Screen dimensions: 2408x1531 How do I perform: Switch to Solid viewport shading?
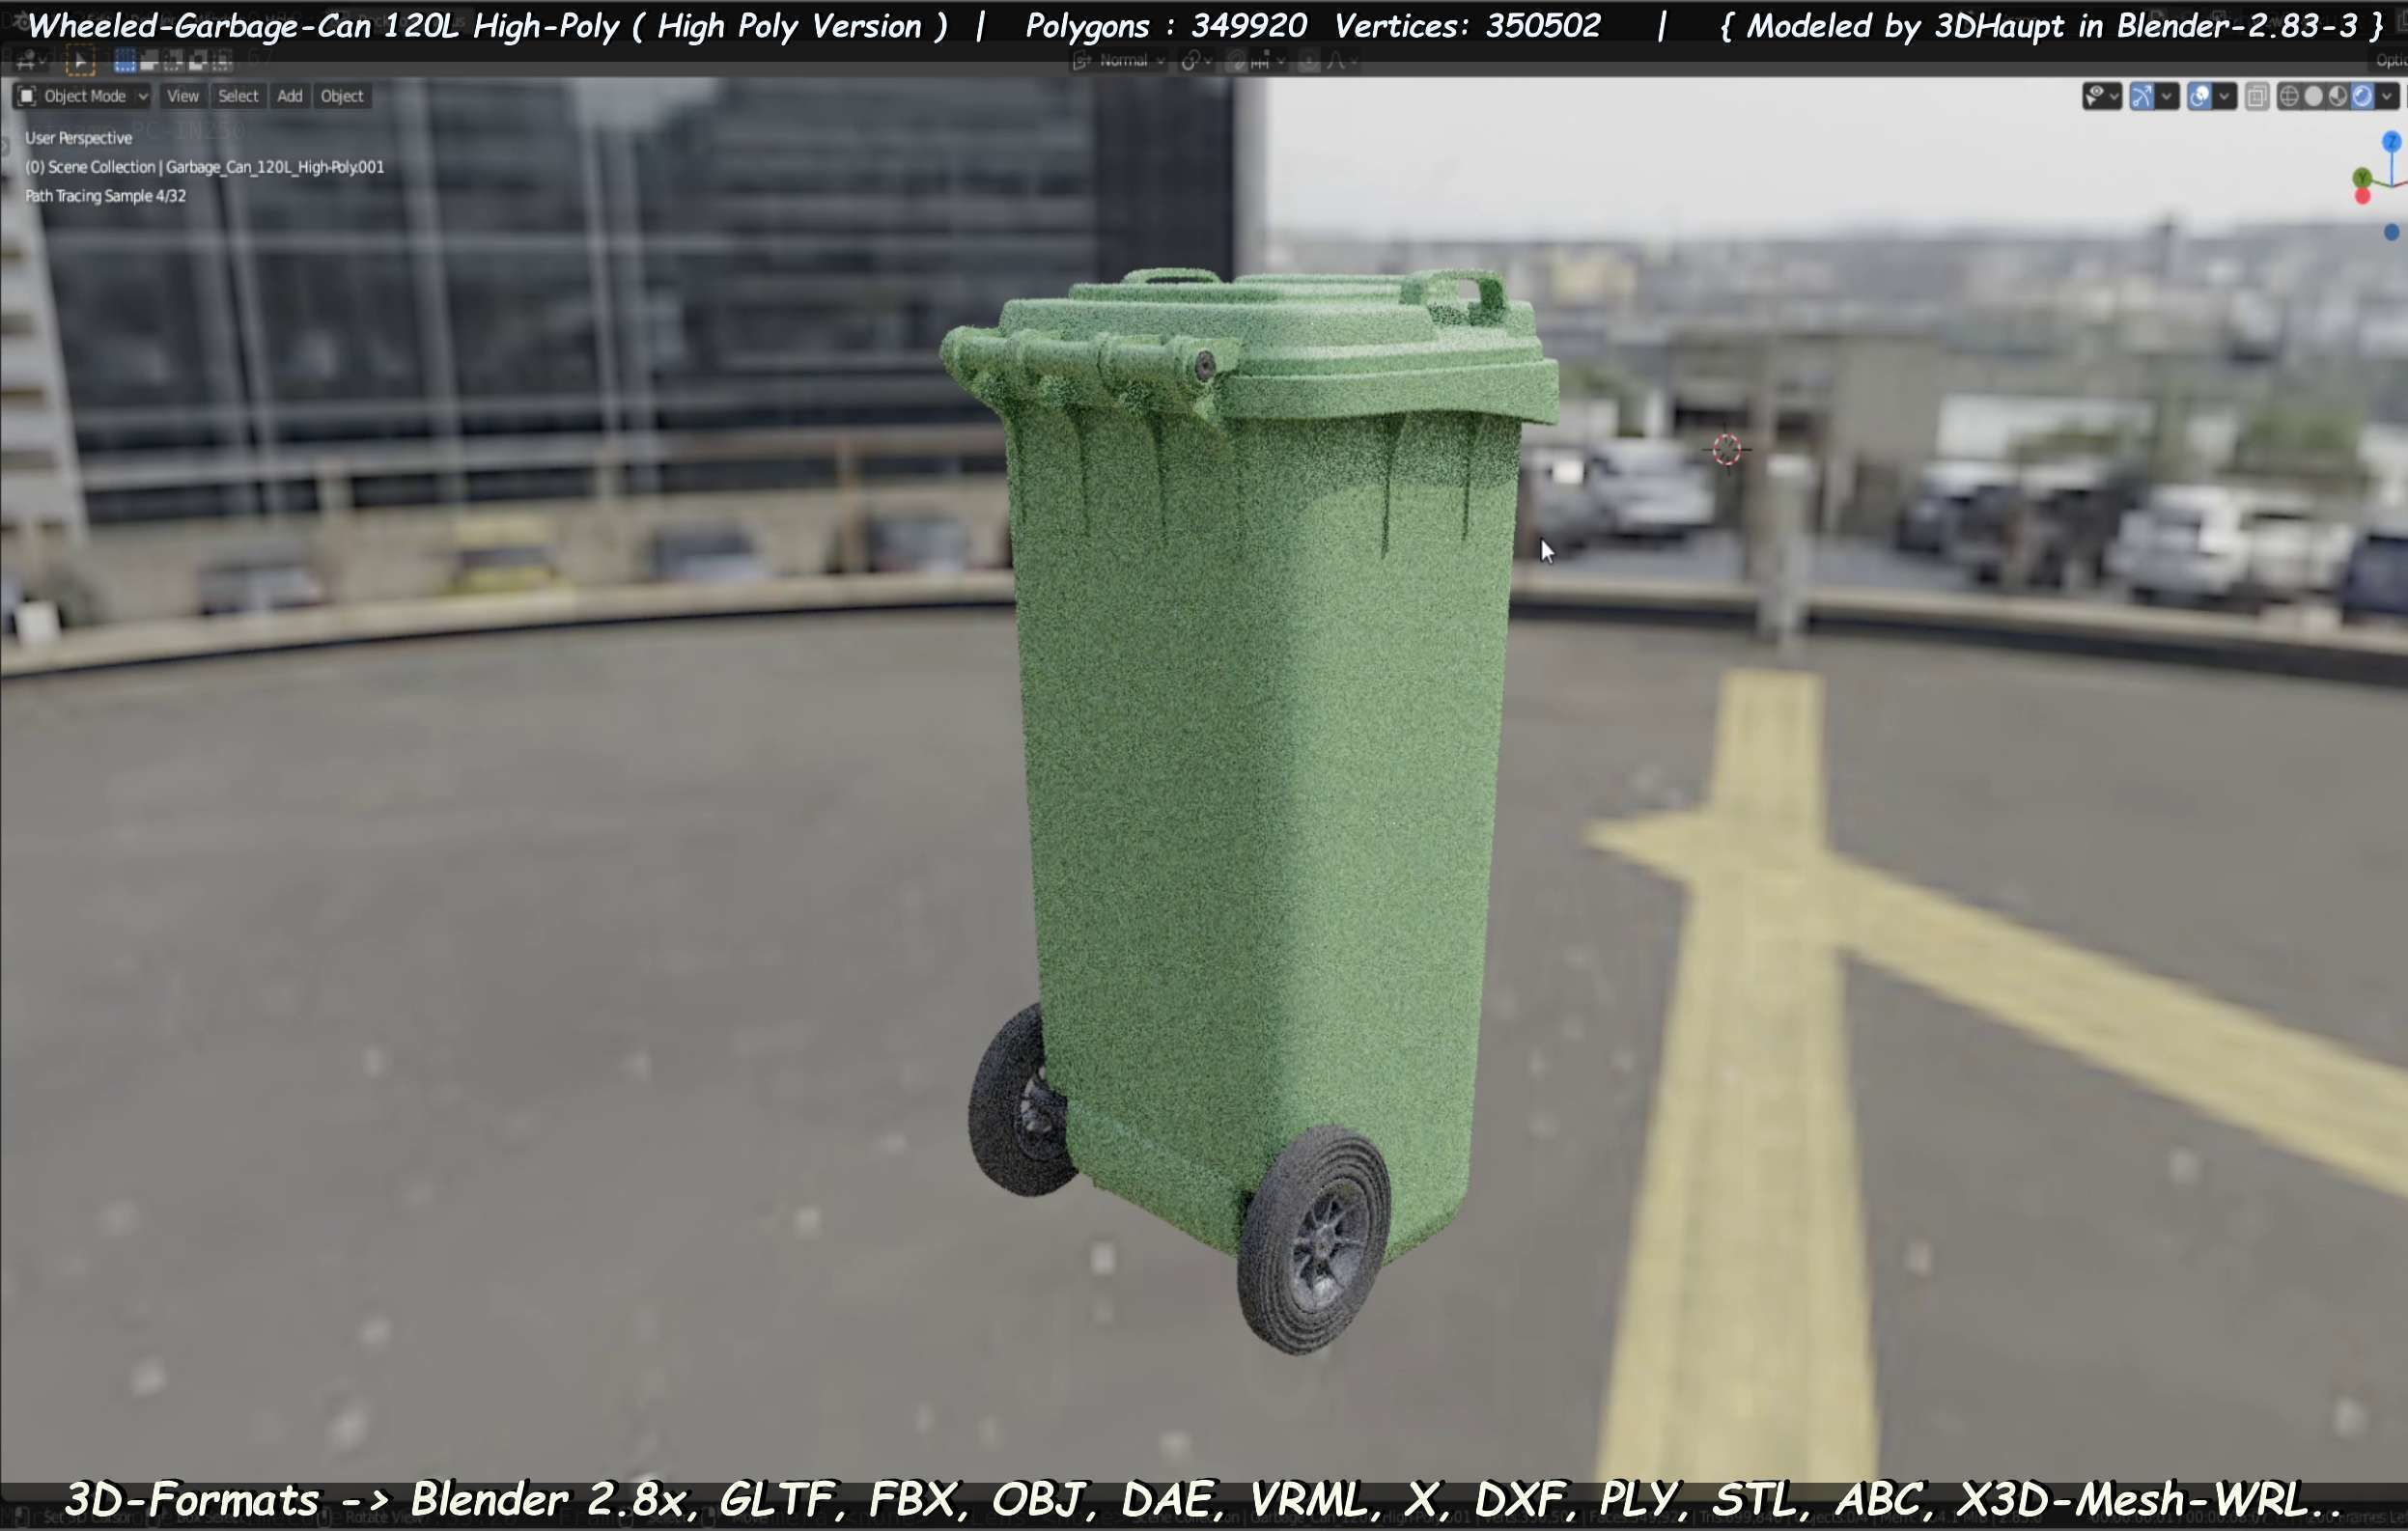[2313, 96]
